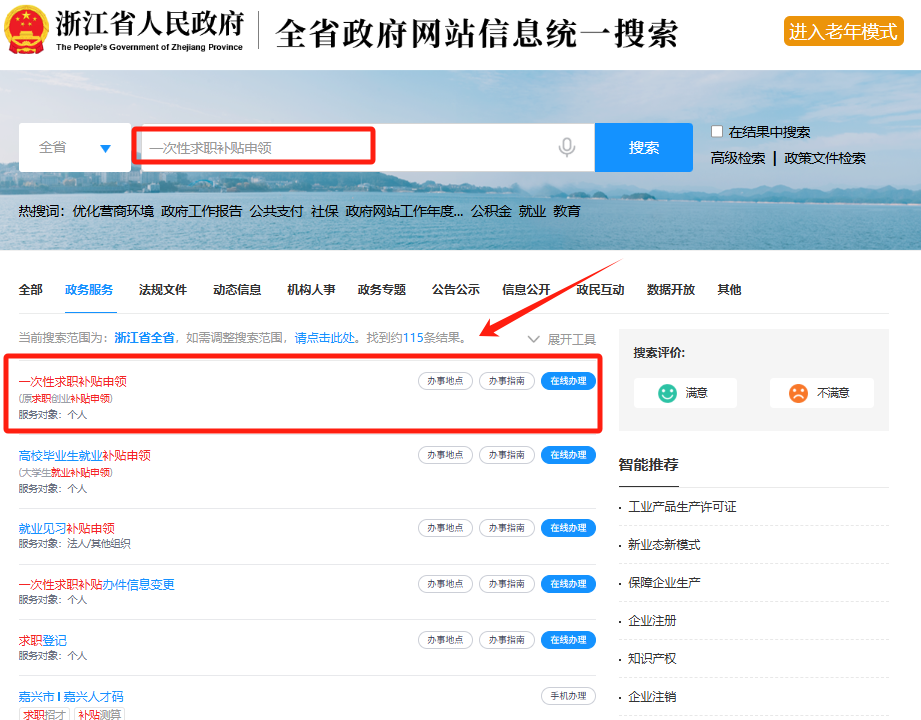This screenshot has width=921, height=720.
Task: Open recommendation 工业产品生产许可证
Action: click(x=682, y=507)
